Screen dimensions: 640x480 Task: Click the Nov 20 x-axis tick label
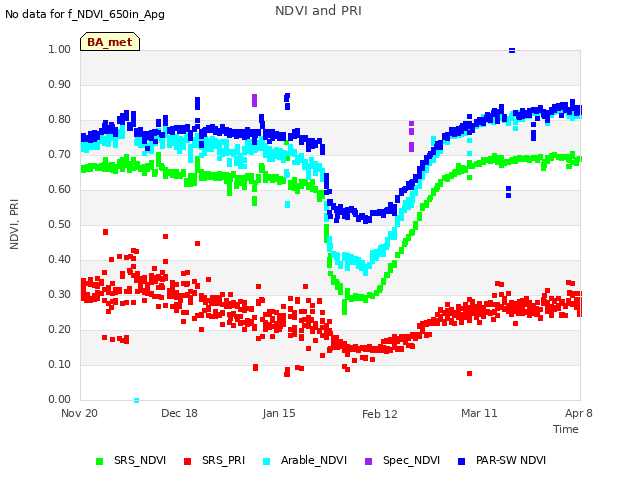(x=79, y=413)
